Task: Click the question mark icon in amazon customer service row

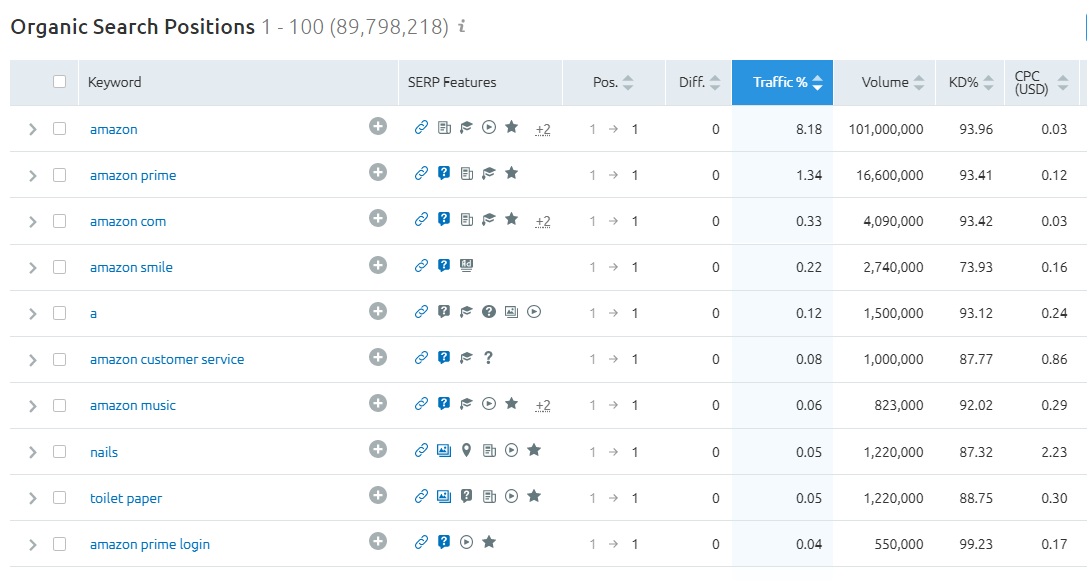Action: click(489, 358)
